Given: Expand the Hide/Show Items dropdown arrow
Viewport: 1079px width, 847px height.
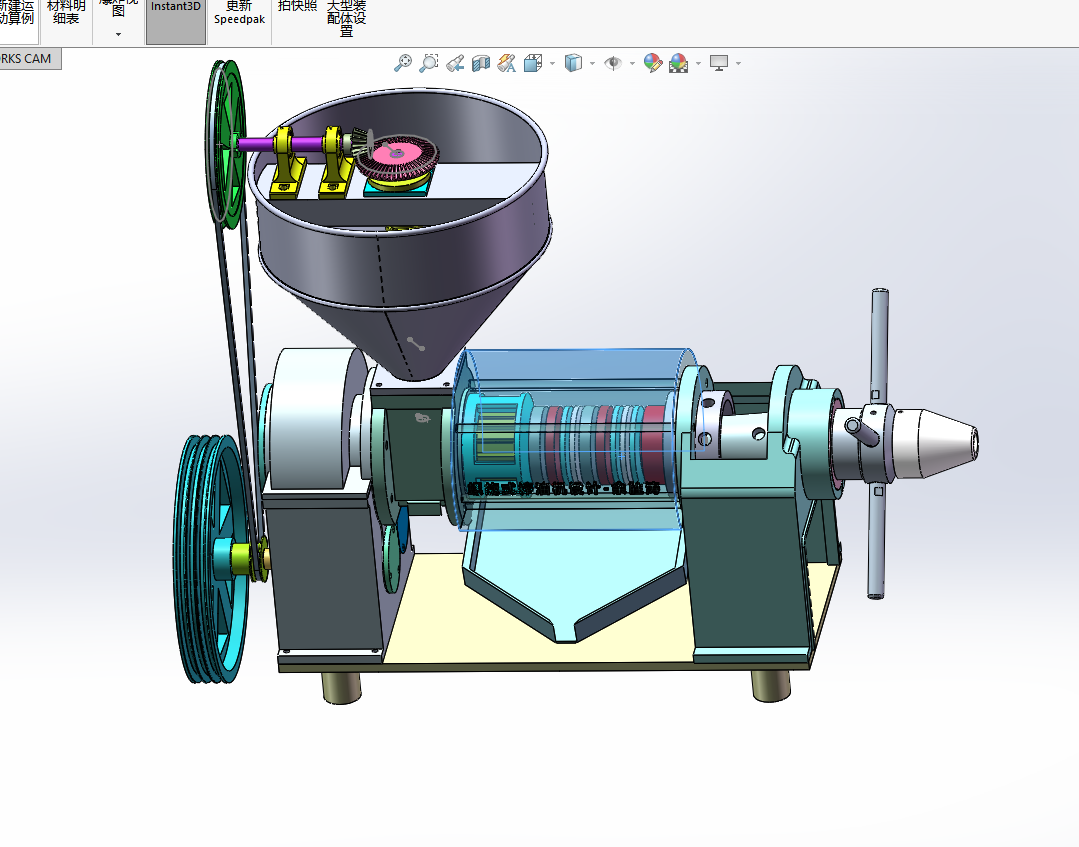Looking at the screenshot, I should 632,63.
